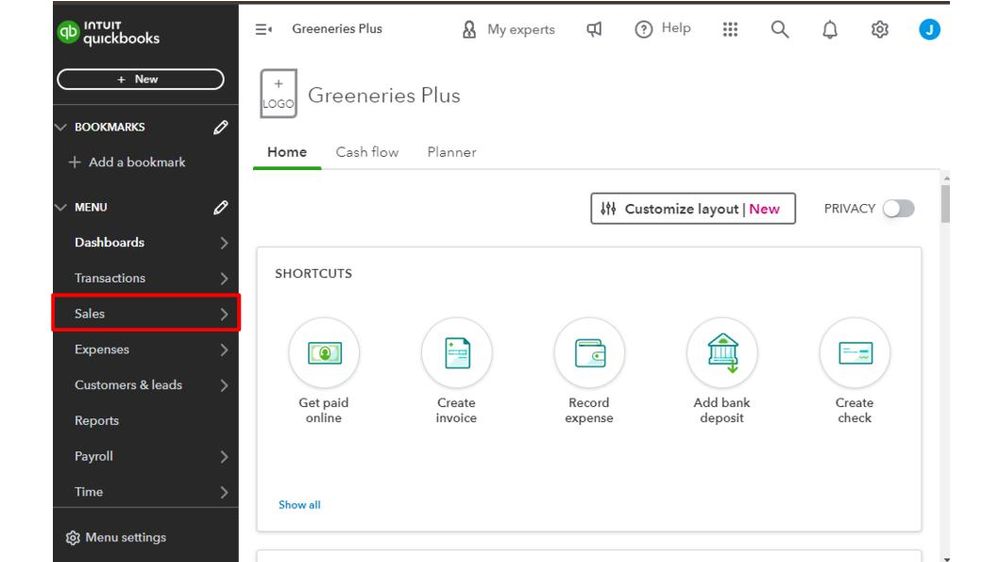Open the apps grid icon

[730, 29]
